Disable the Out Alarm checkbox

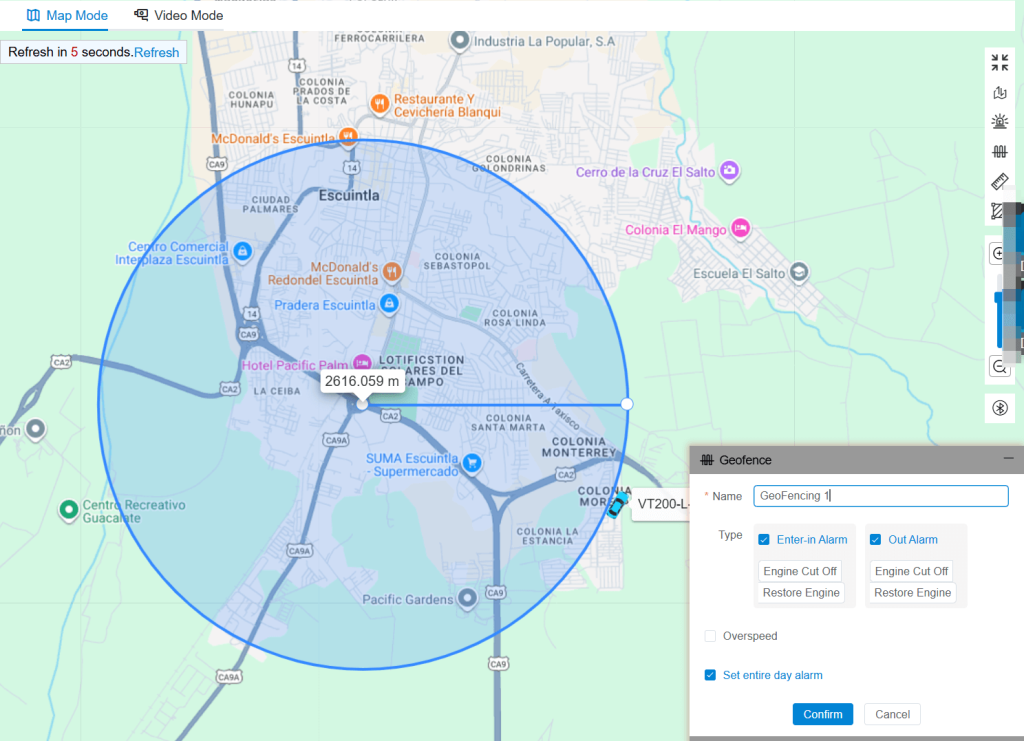tap(877, 539)
